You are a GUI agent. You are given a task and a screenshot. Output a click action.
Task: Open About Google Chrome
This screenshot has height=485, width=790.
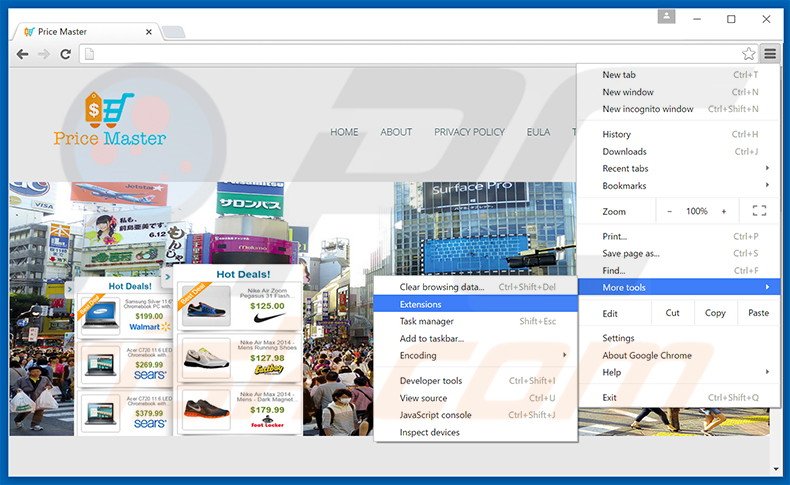679,355
